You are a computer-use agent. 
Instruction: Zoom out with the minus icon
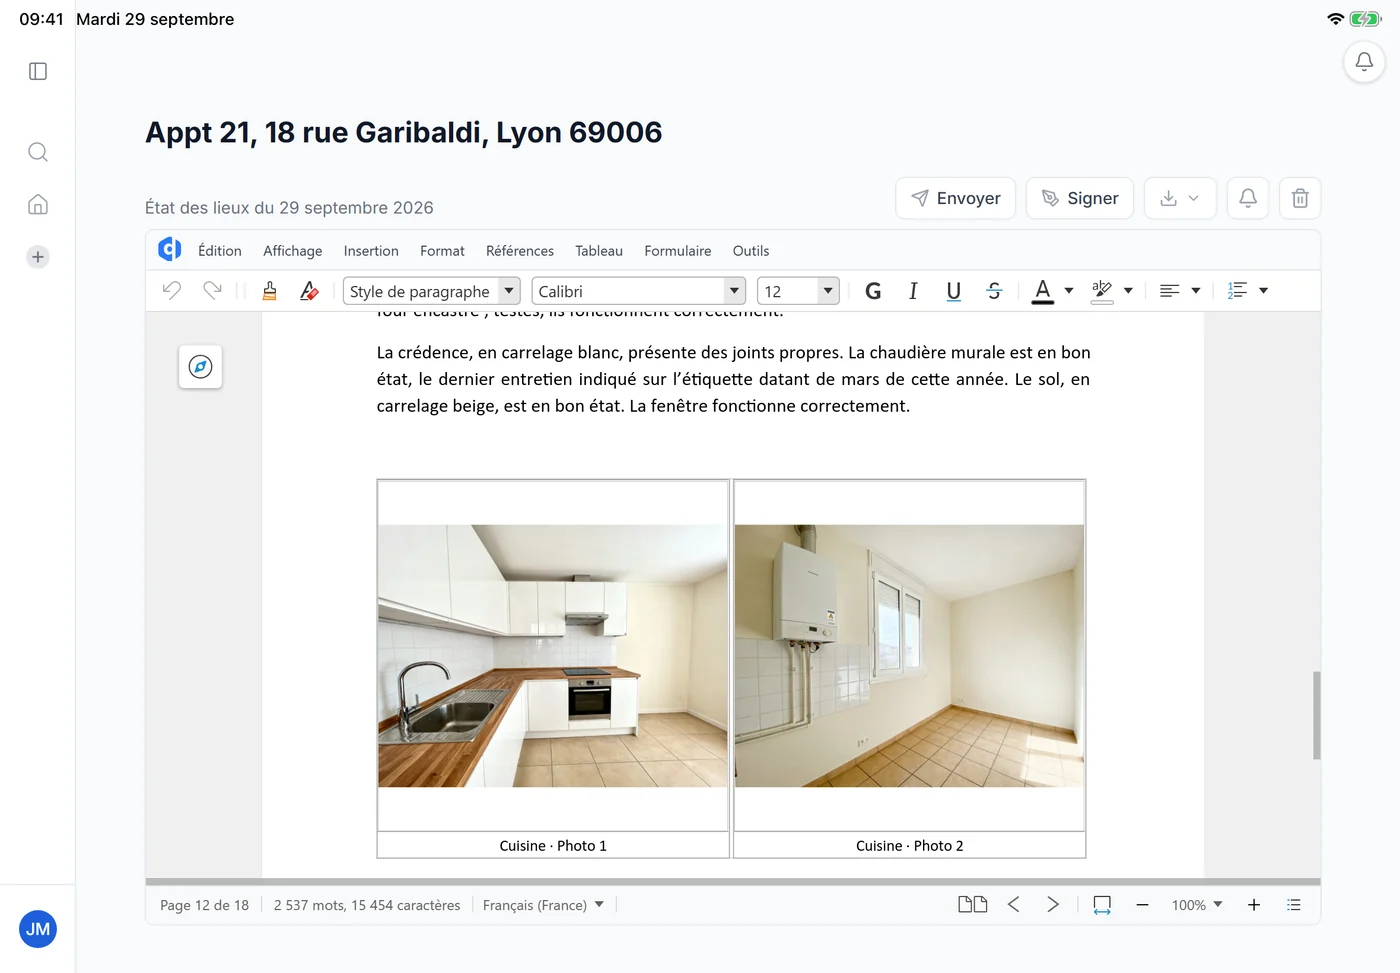point(1142,905)
